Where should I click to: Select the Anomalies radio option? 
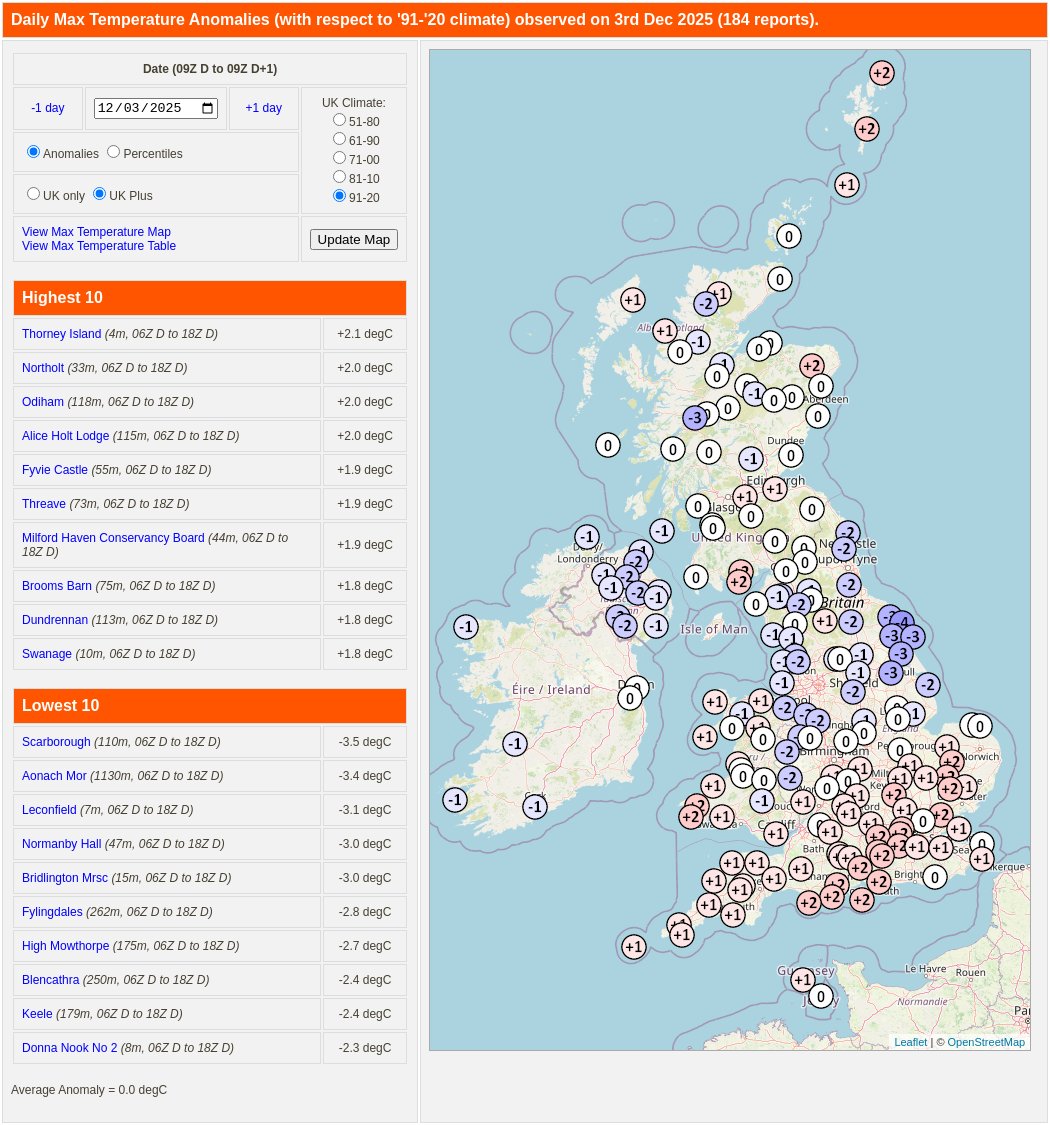pos(33,151)
